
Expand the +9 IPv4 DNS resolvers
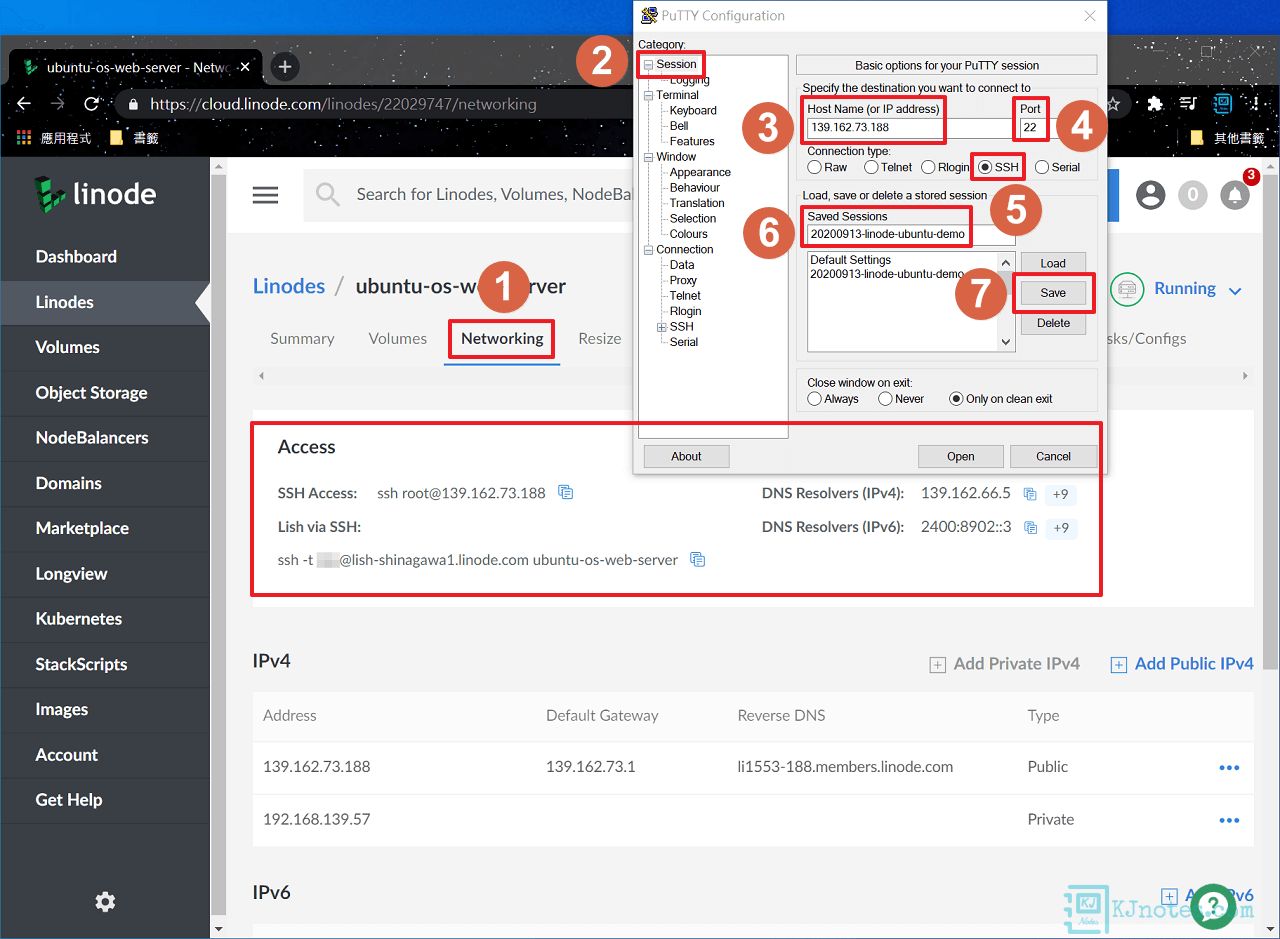(1061, 494)
